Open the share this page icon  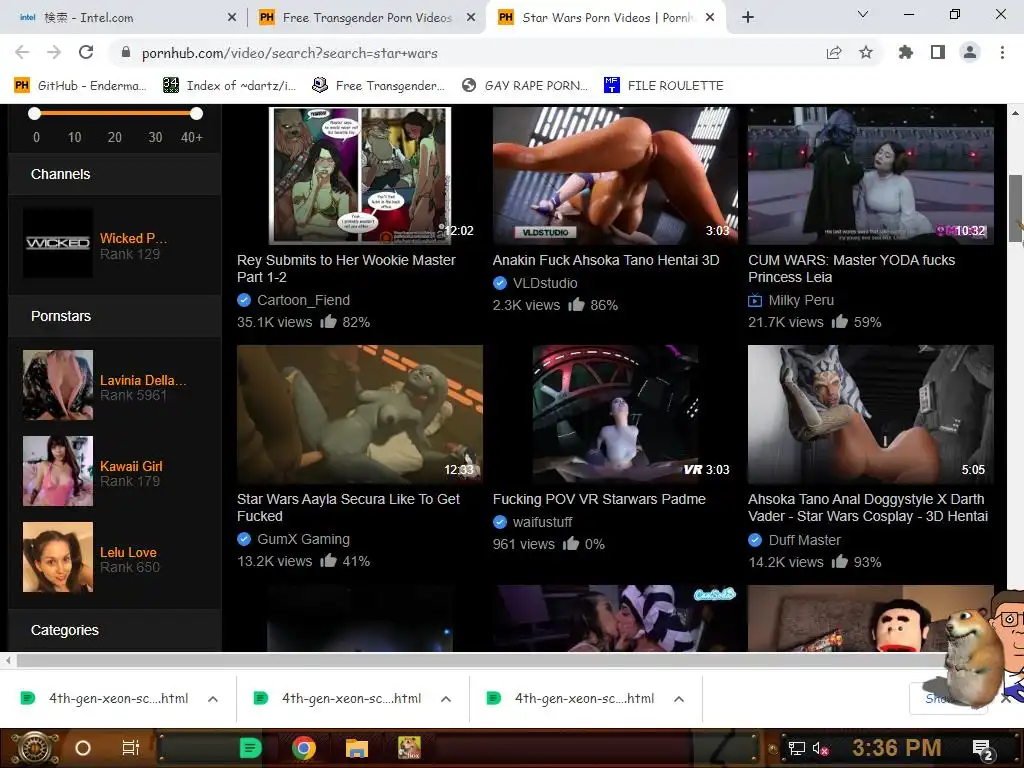[x=834, y=53]
